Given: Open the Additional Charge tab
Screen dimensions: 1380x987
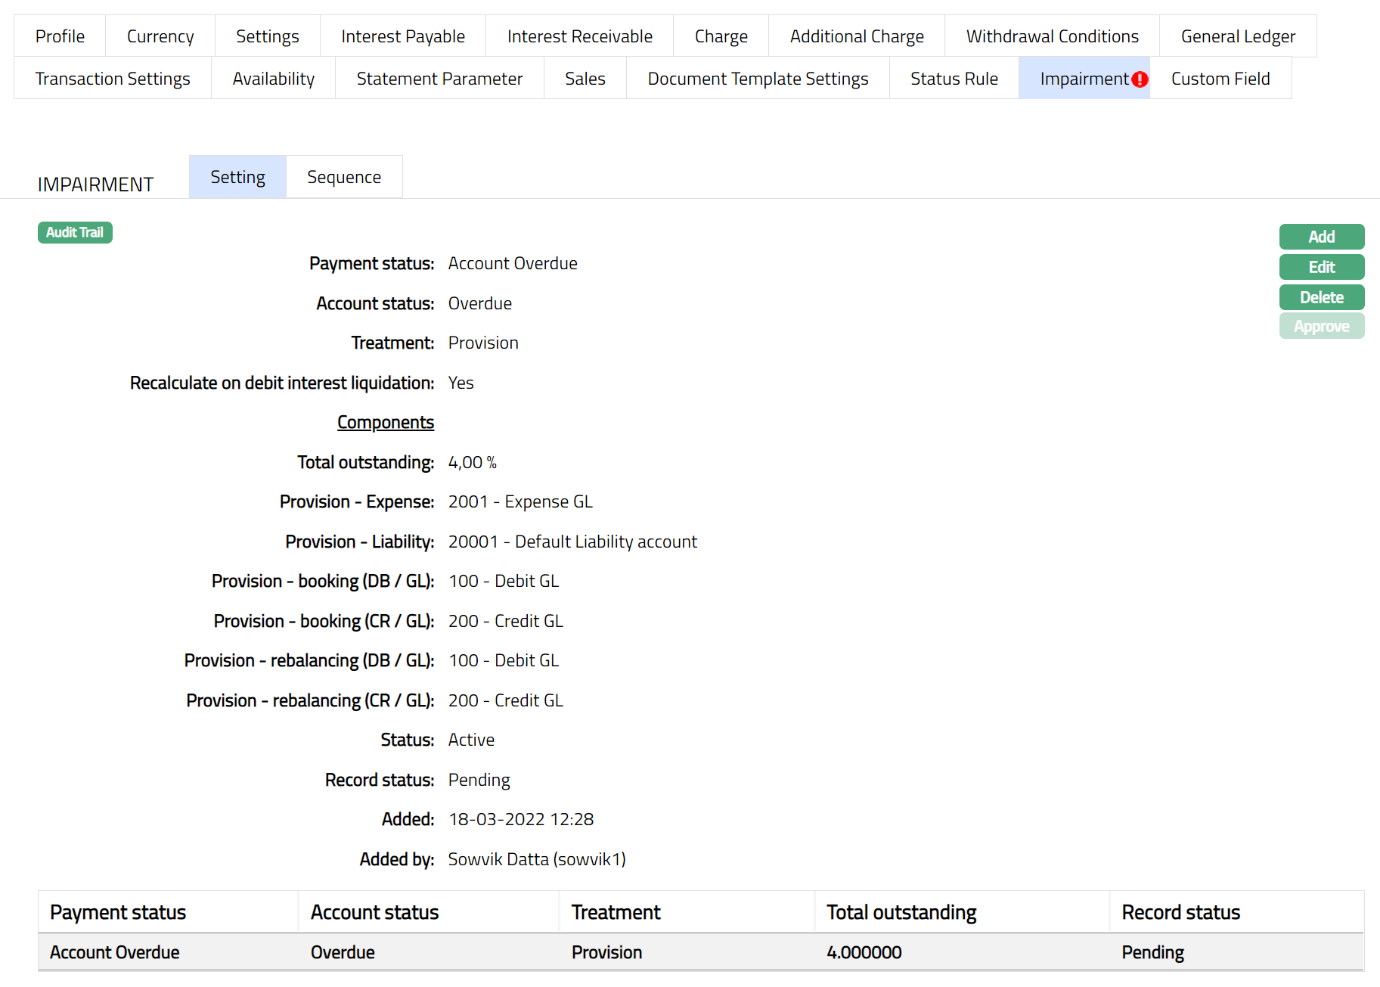Looking at the screenshot, I should [856, 35].
